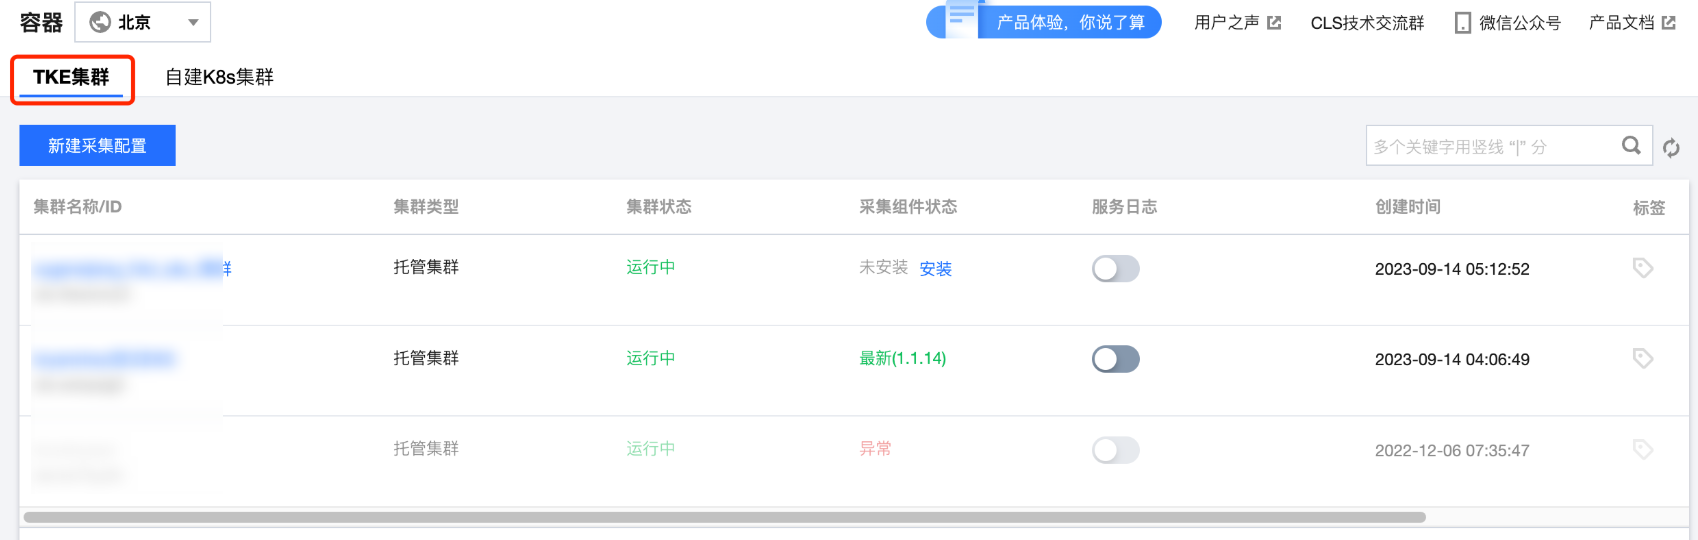Toggle service log for the uninstalled-collector cluster
The image size is (1698, 540).
1115,269
